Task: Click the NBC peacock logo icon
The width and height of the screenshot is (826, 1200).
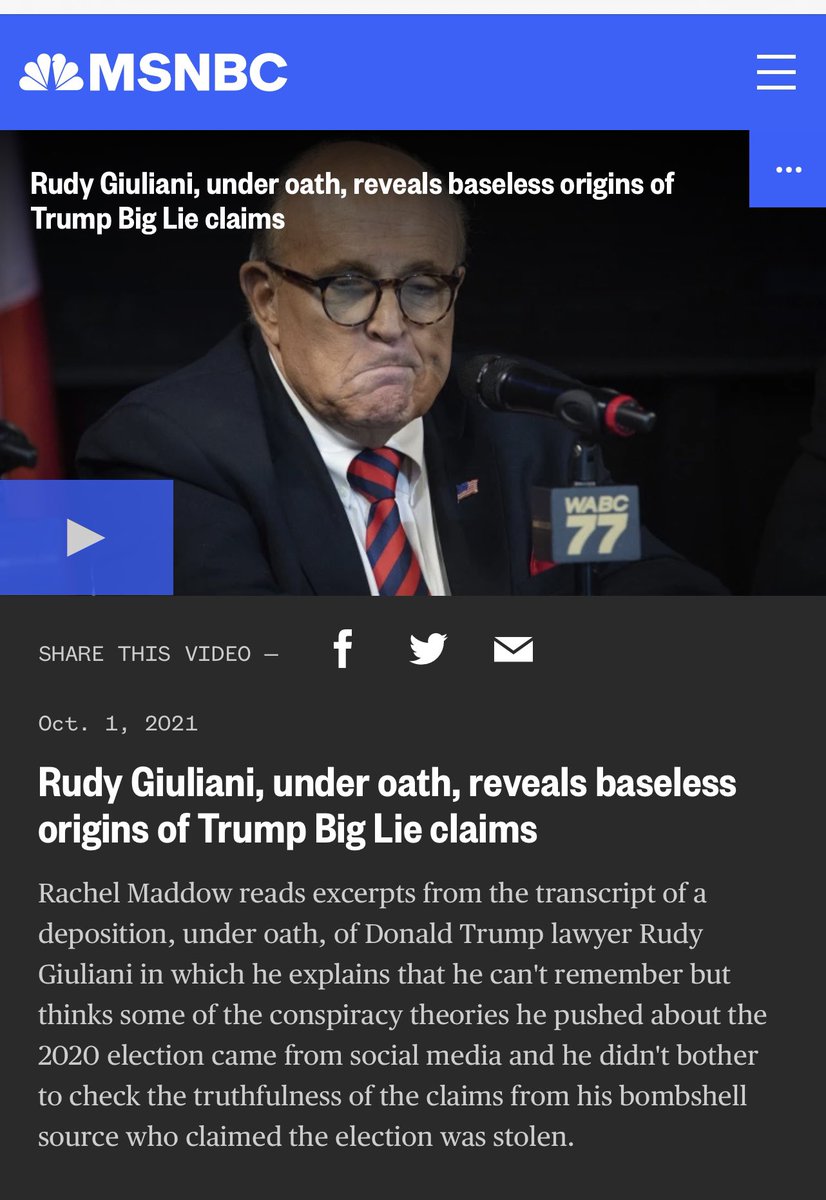Action: click(x=51, y=72)
